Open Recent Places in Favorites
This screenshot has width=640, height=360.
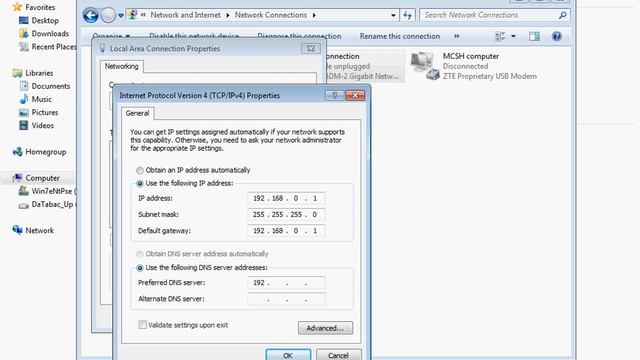pyautogui.click(x=53, y=47)
